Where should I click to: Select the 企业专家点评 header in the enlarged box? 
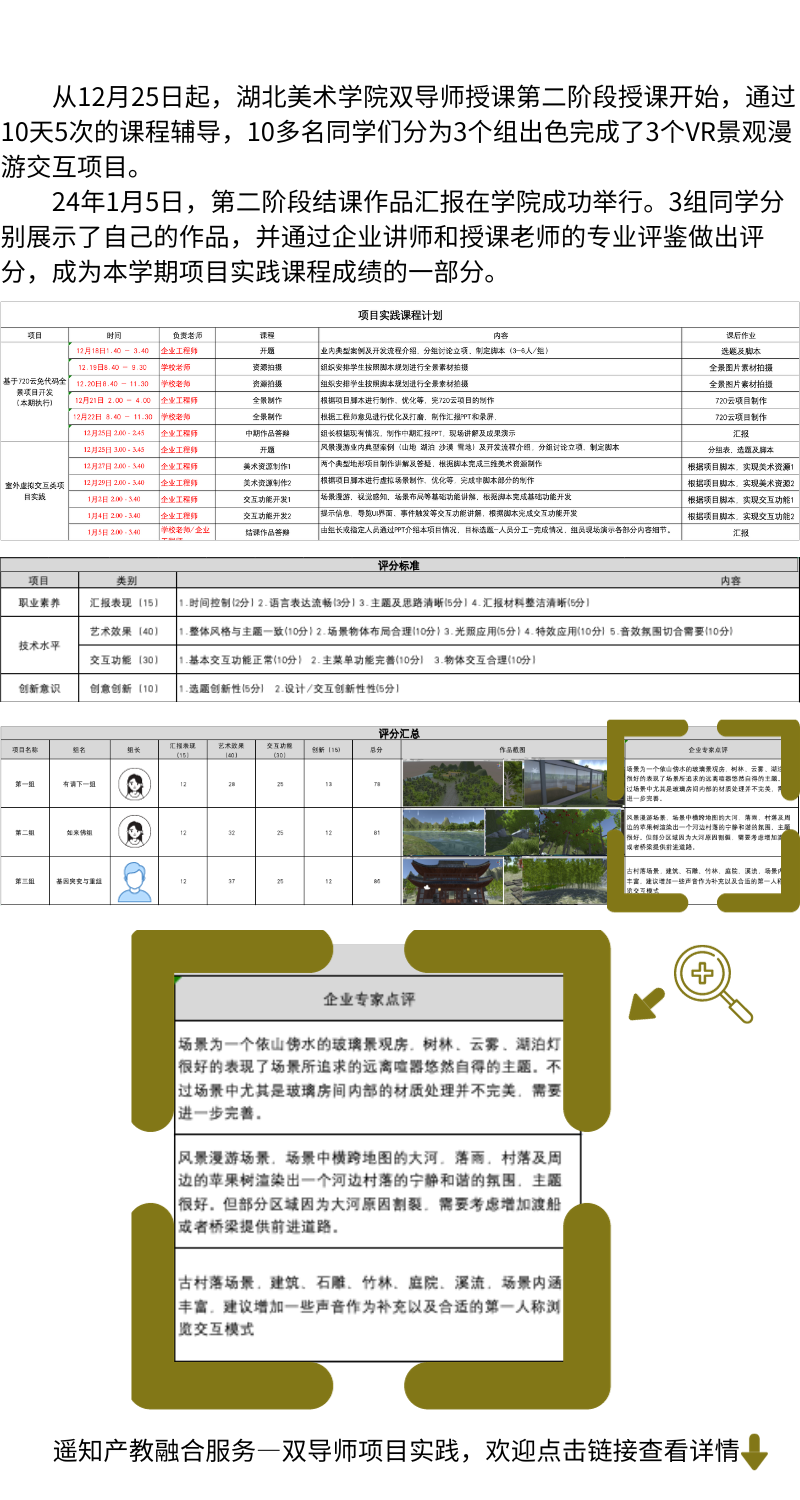(369, 998)
